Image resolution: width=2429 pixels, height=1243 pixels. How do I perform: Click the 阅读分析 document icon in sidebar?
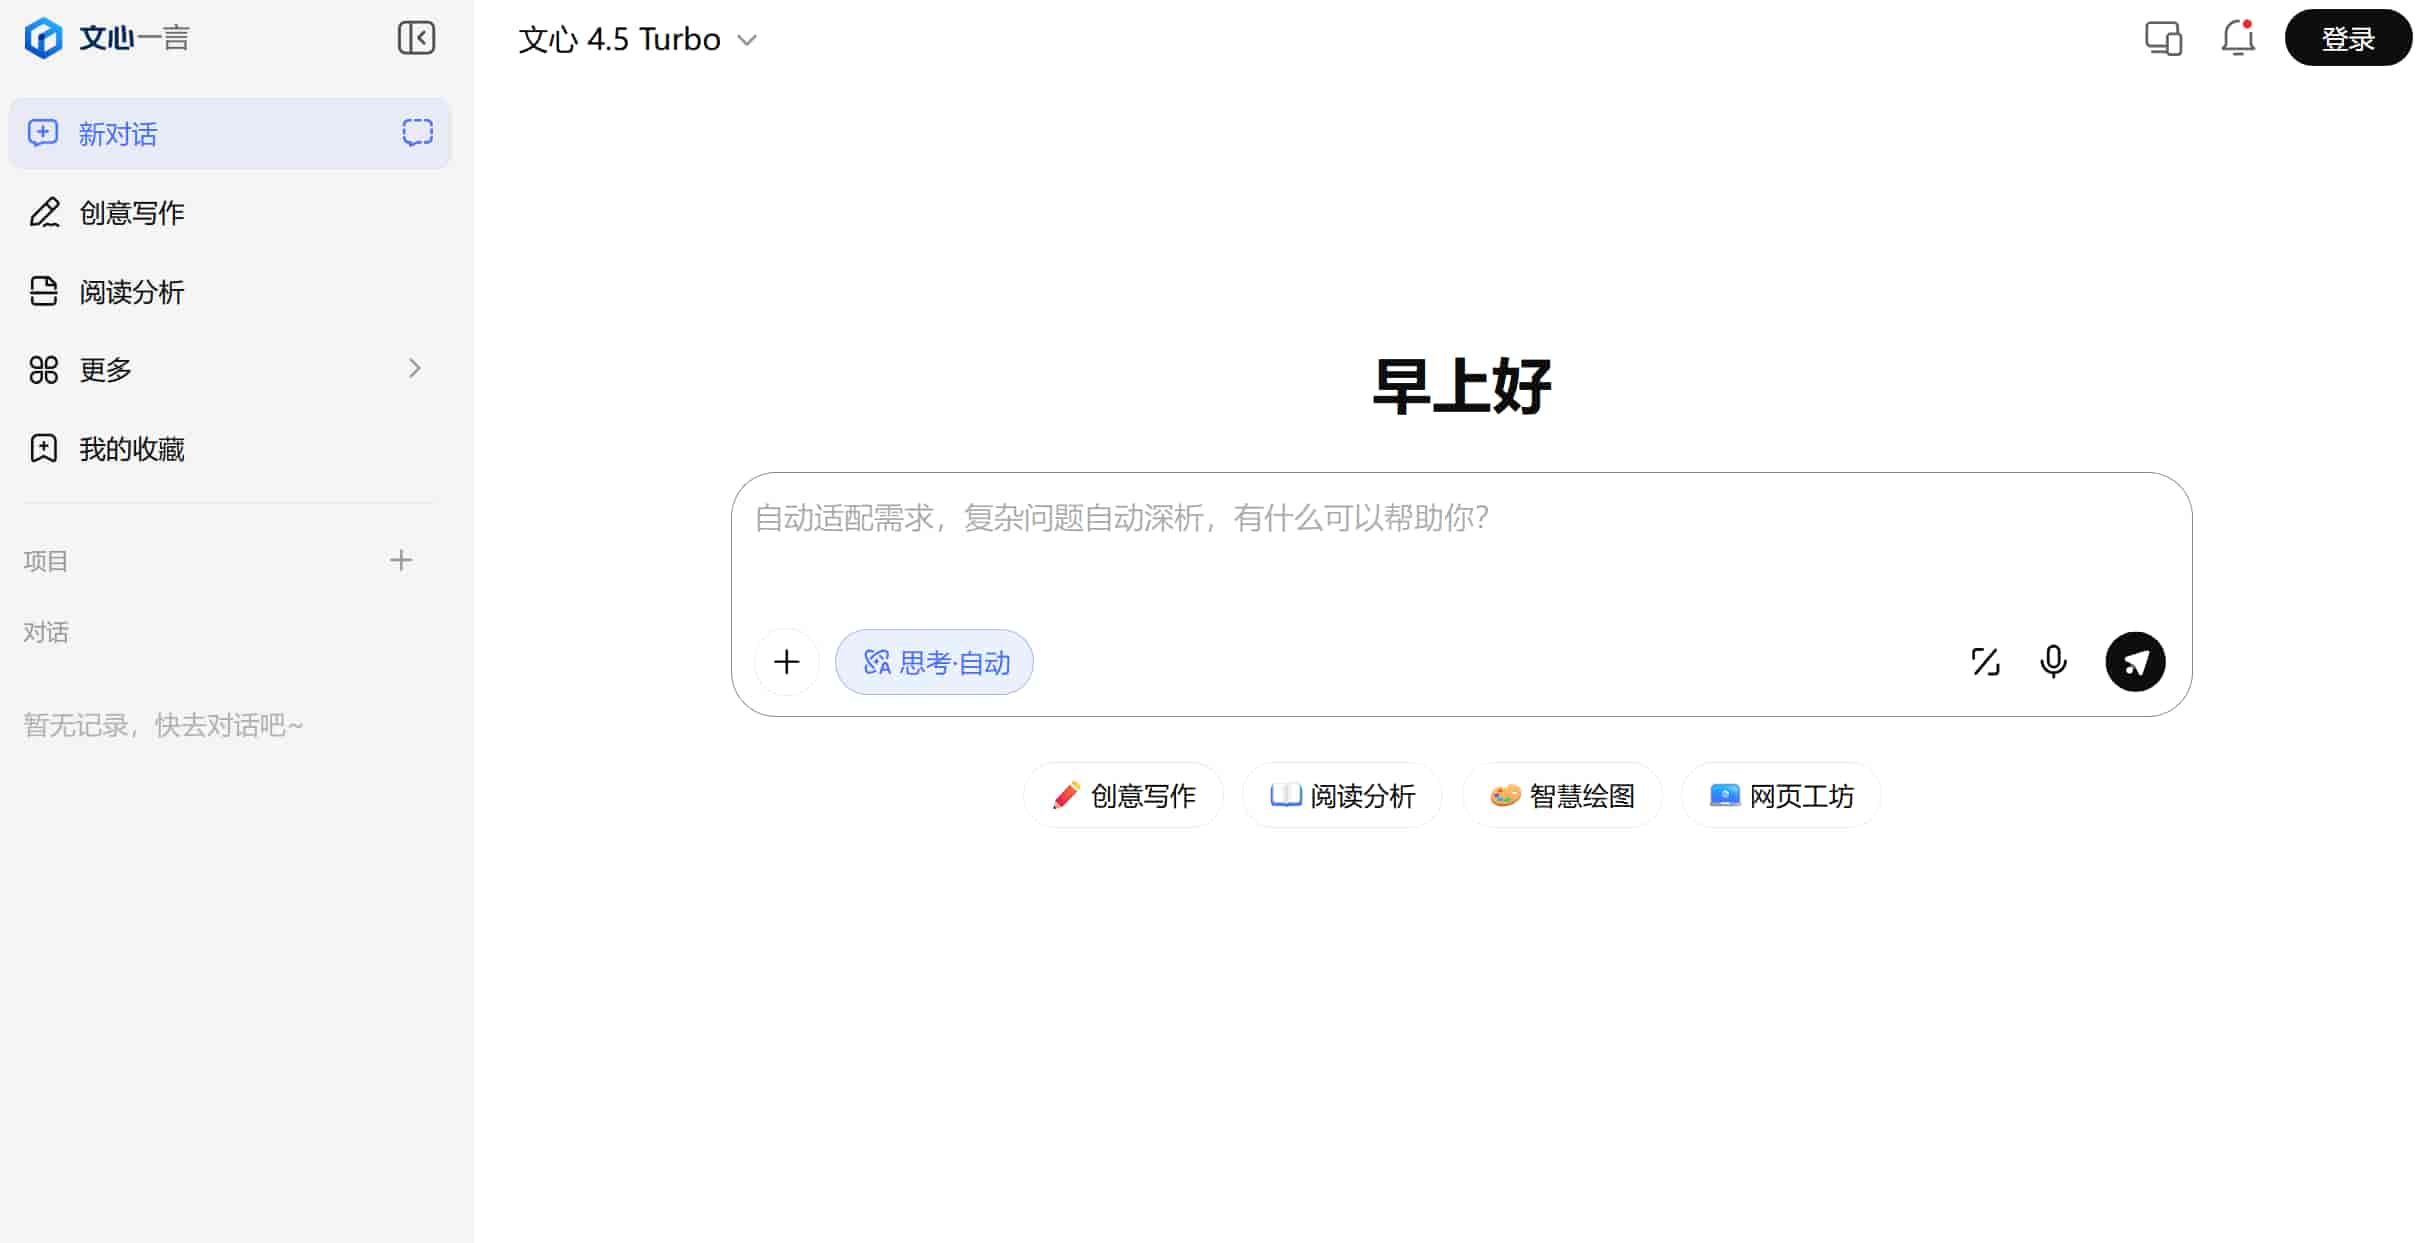pyautogui.click(x=43, y=291)
